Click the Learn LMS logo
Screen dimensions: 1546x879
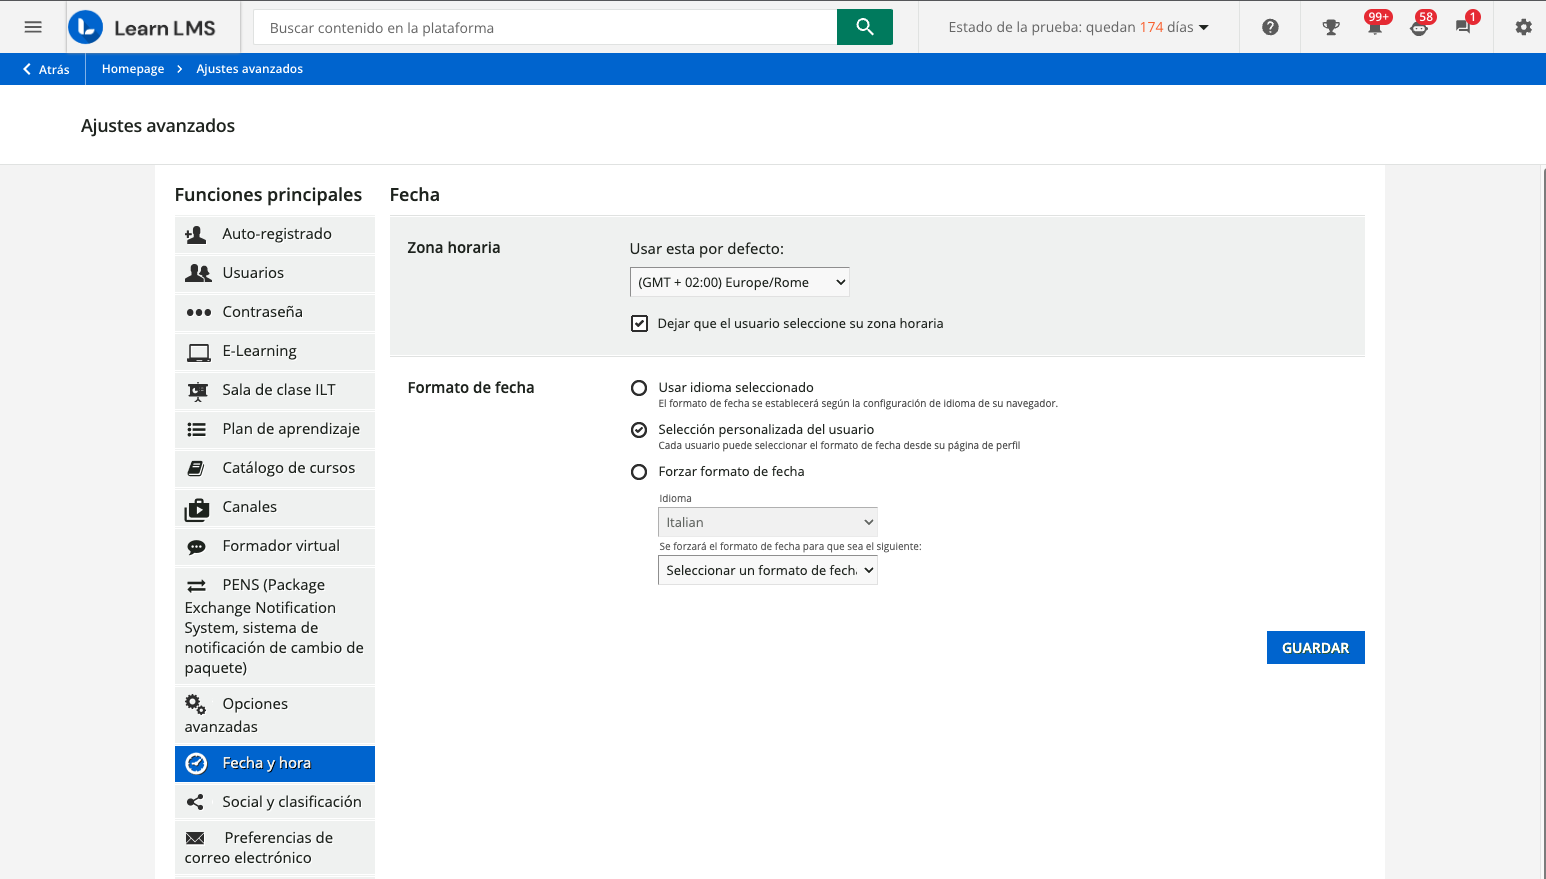142,27
